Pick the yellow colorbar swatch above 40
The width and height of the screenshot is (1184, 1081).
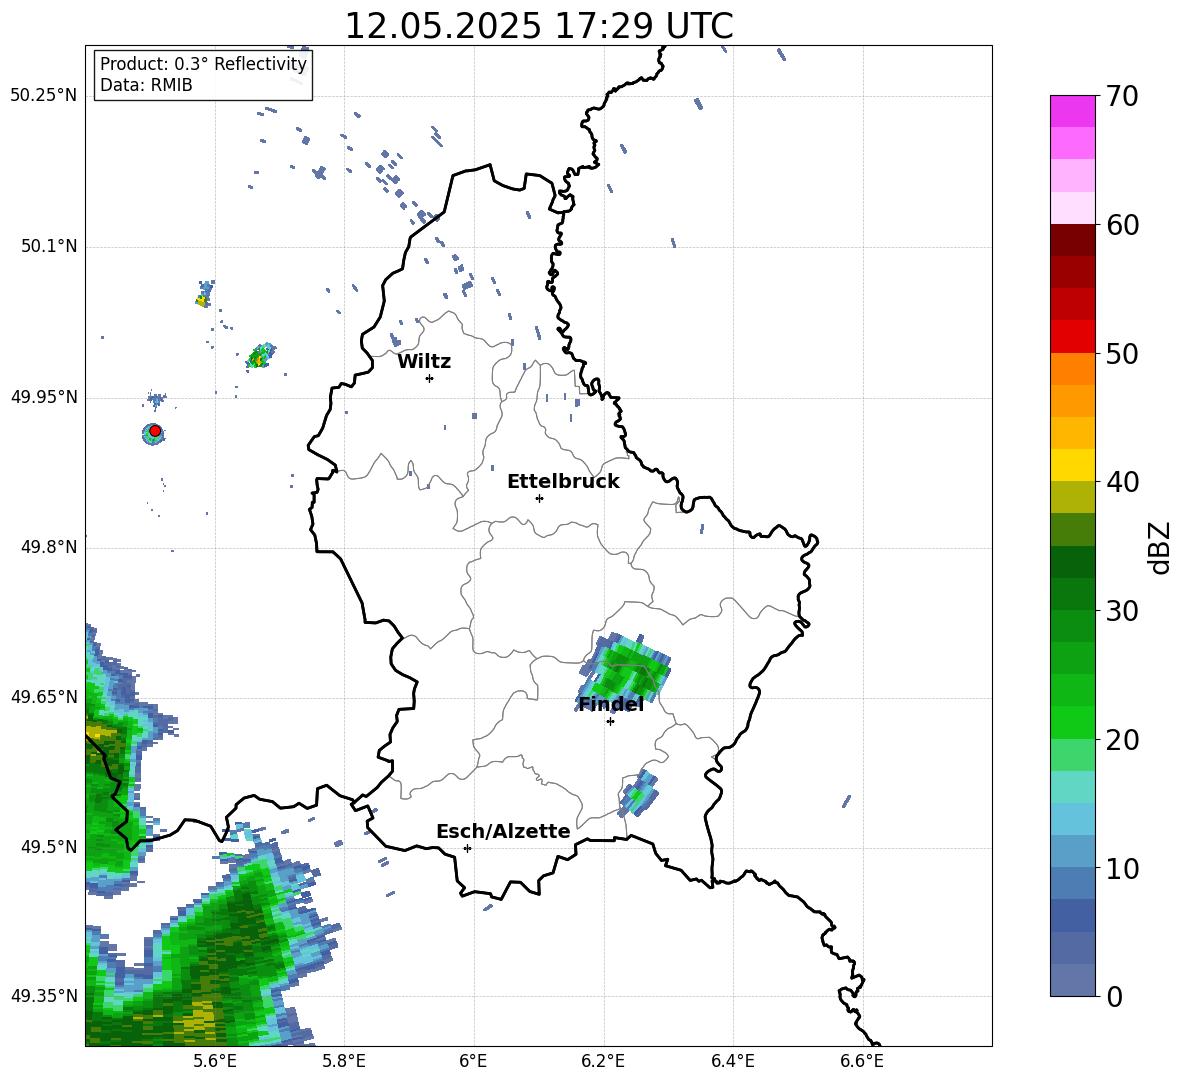1072,465
